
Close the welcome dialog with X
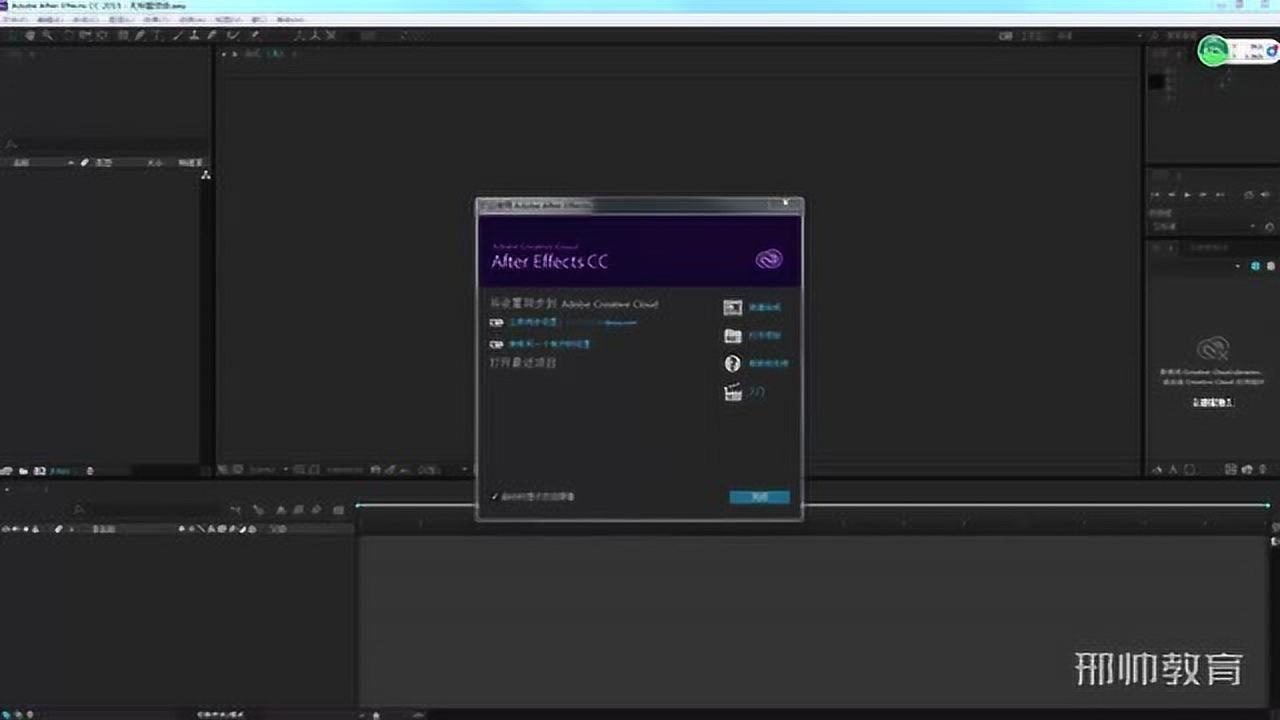point(786,203)
